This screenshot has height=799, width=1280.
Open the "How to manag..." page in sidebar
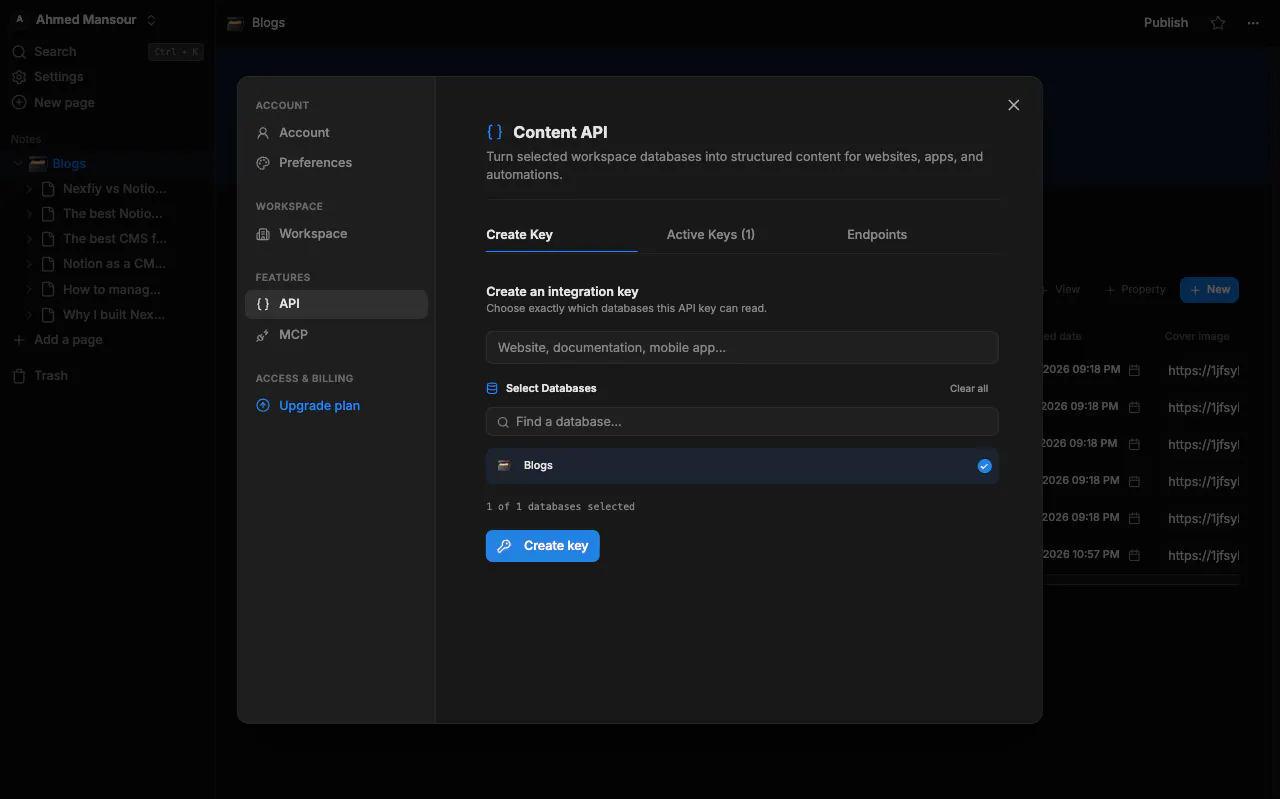click(112, 290)
